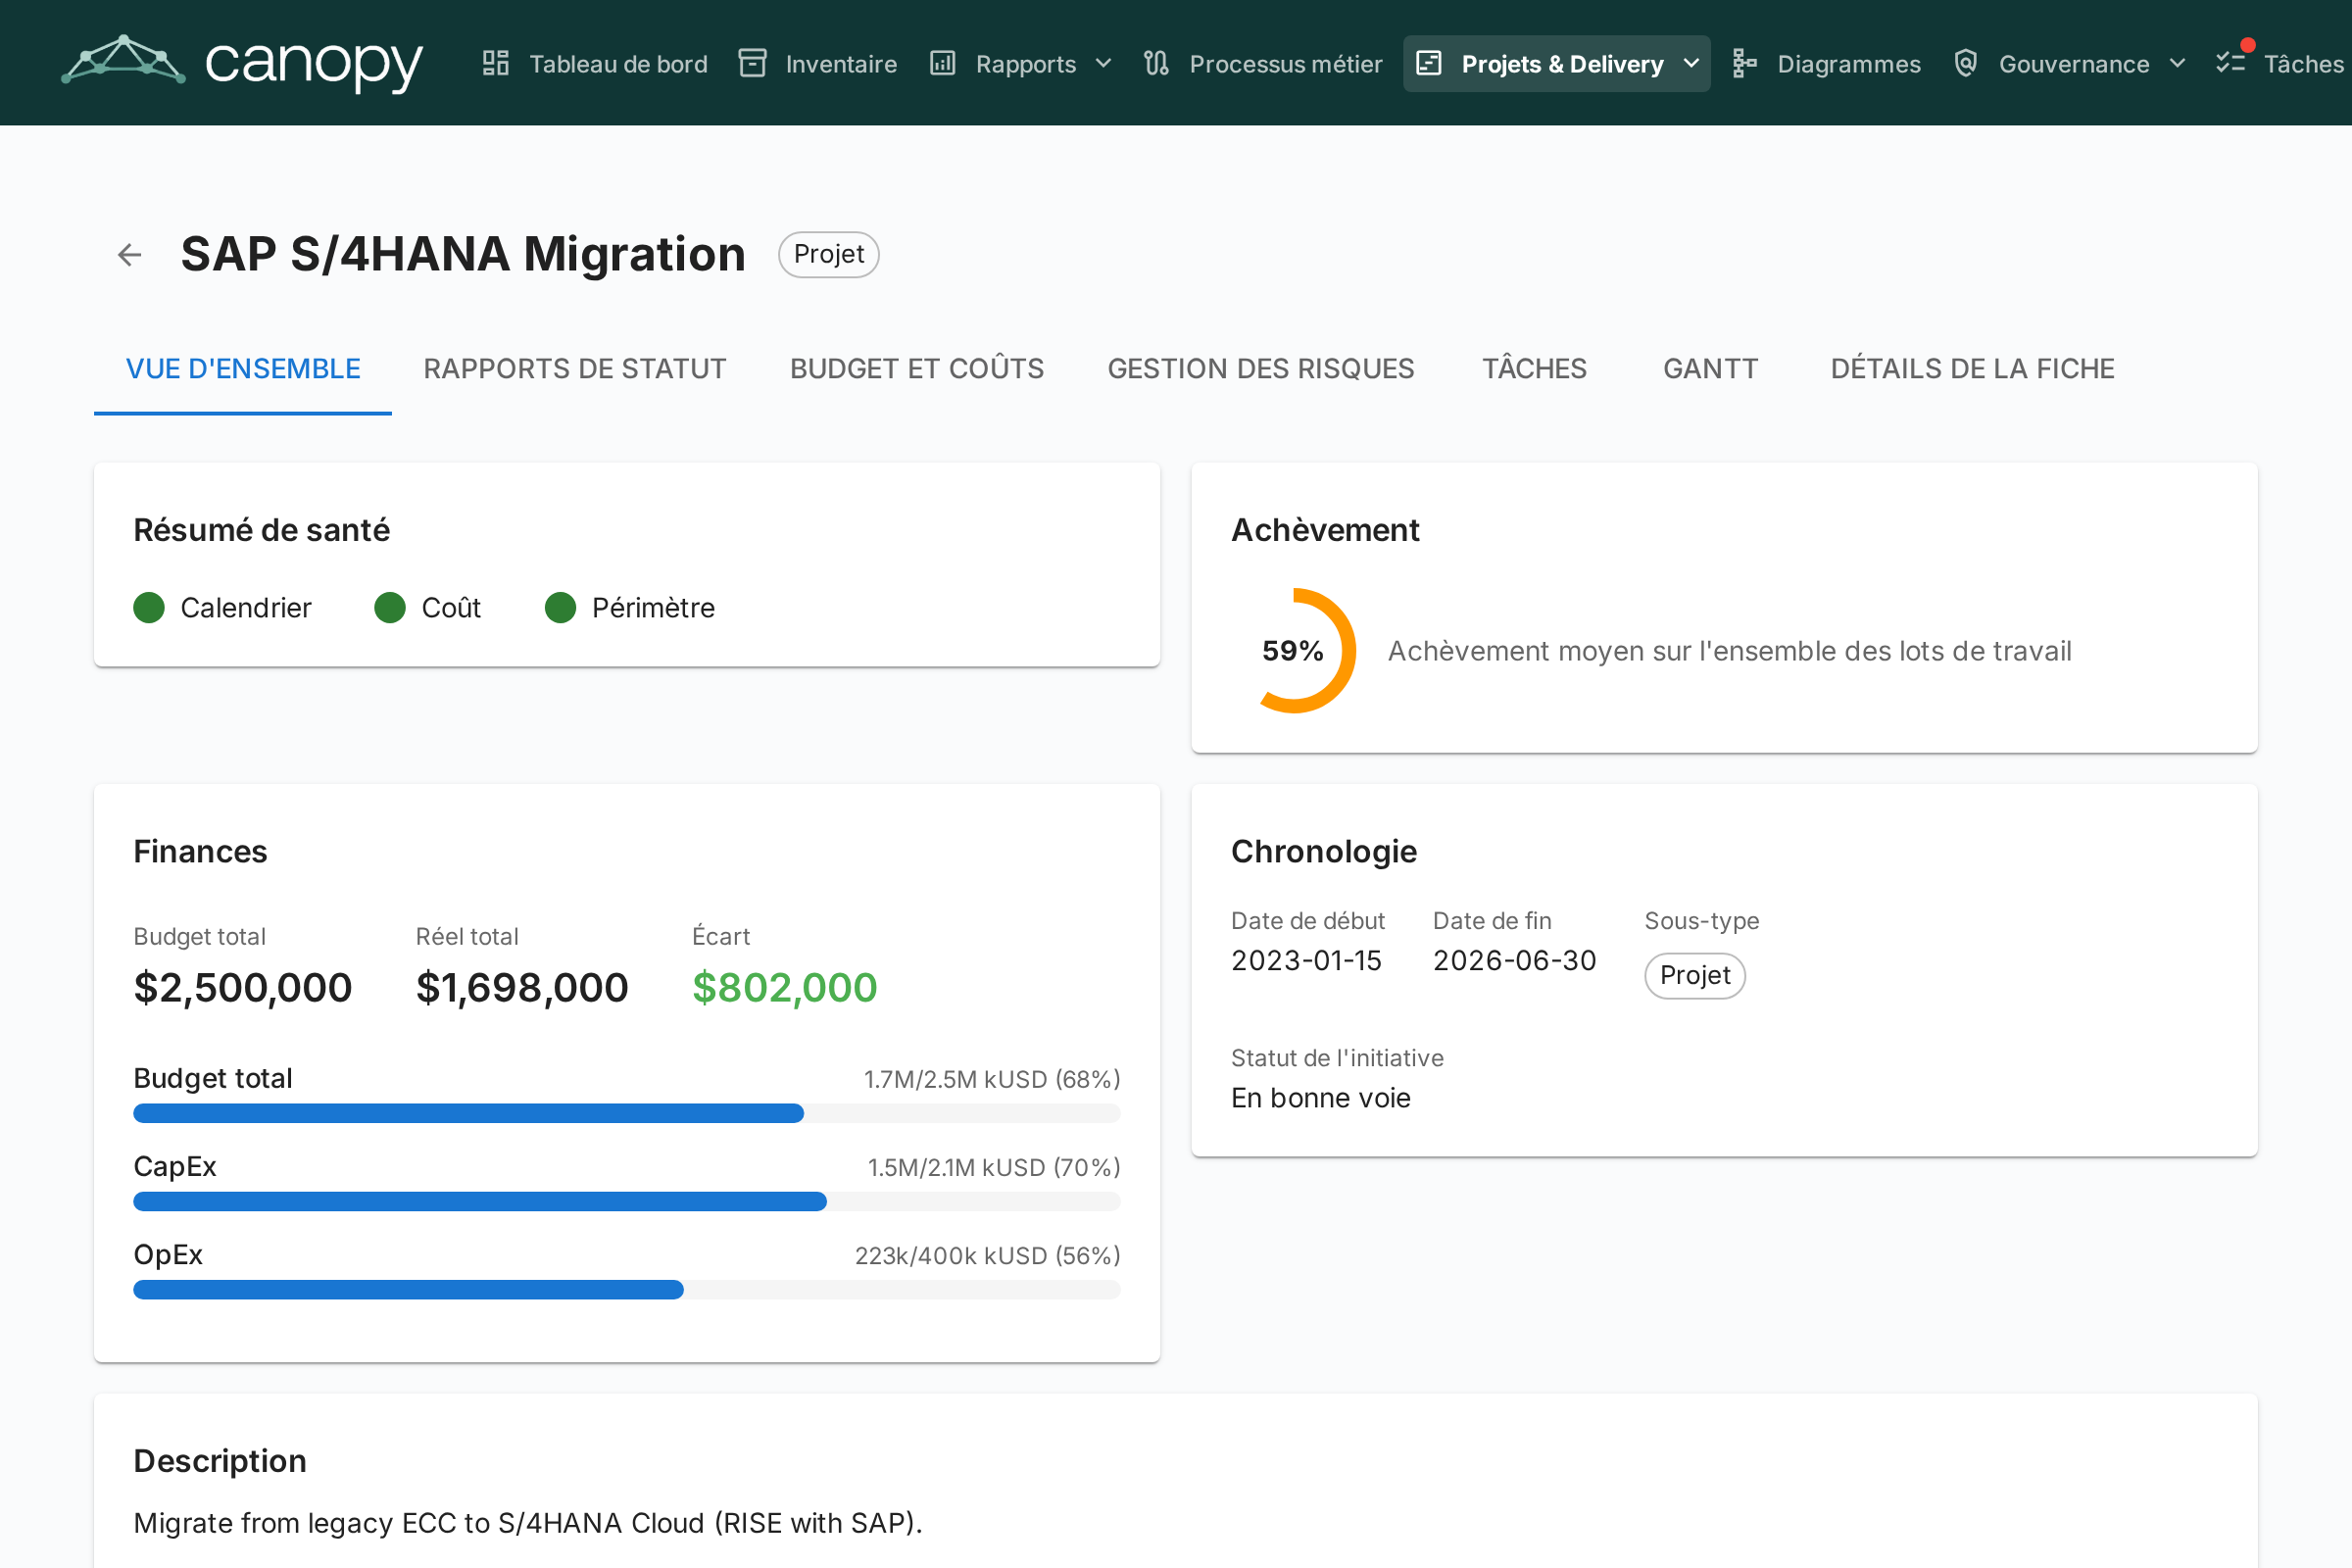Select the Vue d'ensemble tab

click(x=243, y=369)
